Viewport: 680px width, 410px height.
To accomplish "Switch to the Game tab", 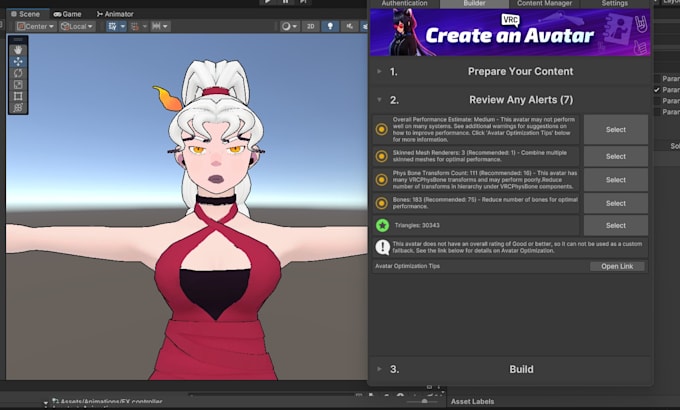I will pyautogui.click(x=68, y=14).
